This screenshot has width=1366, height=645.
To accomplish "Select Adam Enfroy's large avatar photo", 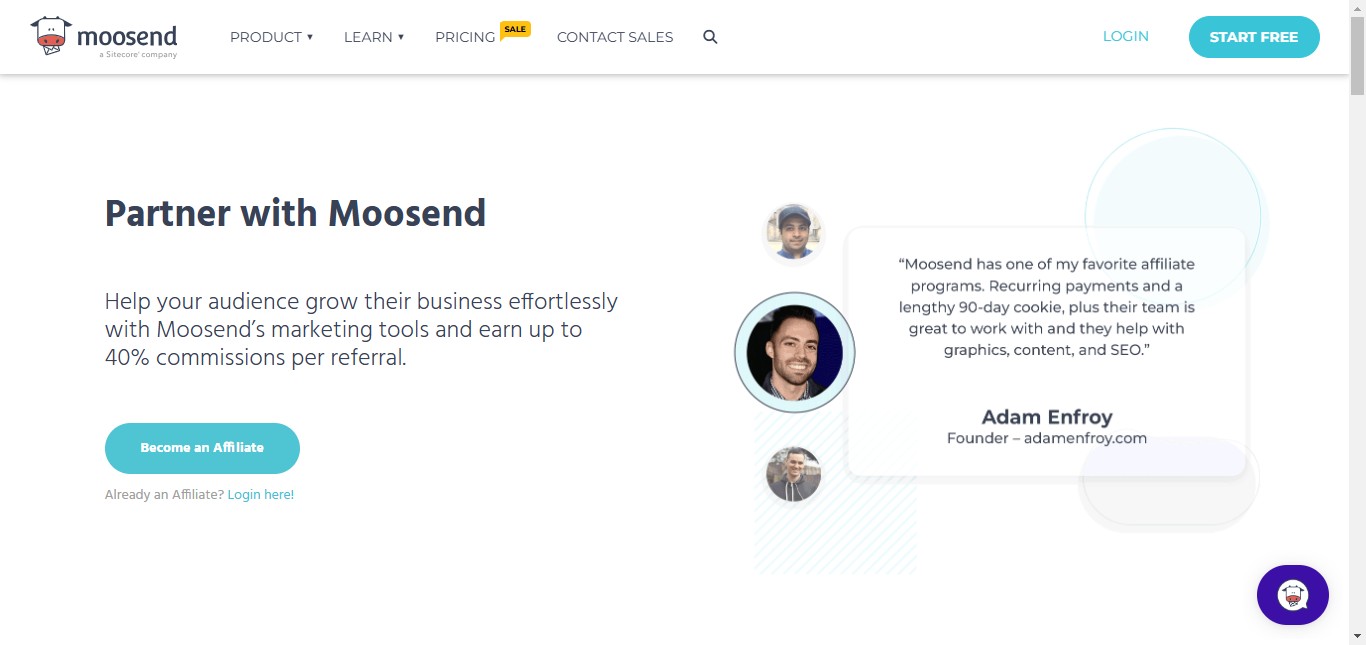I will pyautogui.click(x=795, y=352).
